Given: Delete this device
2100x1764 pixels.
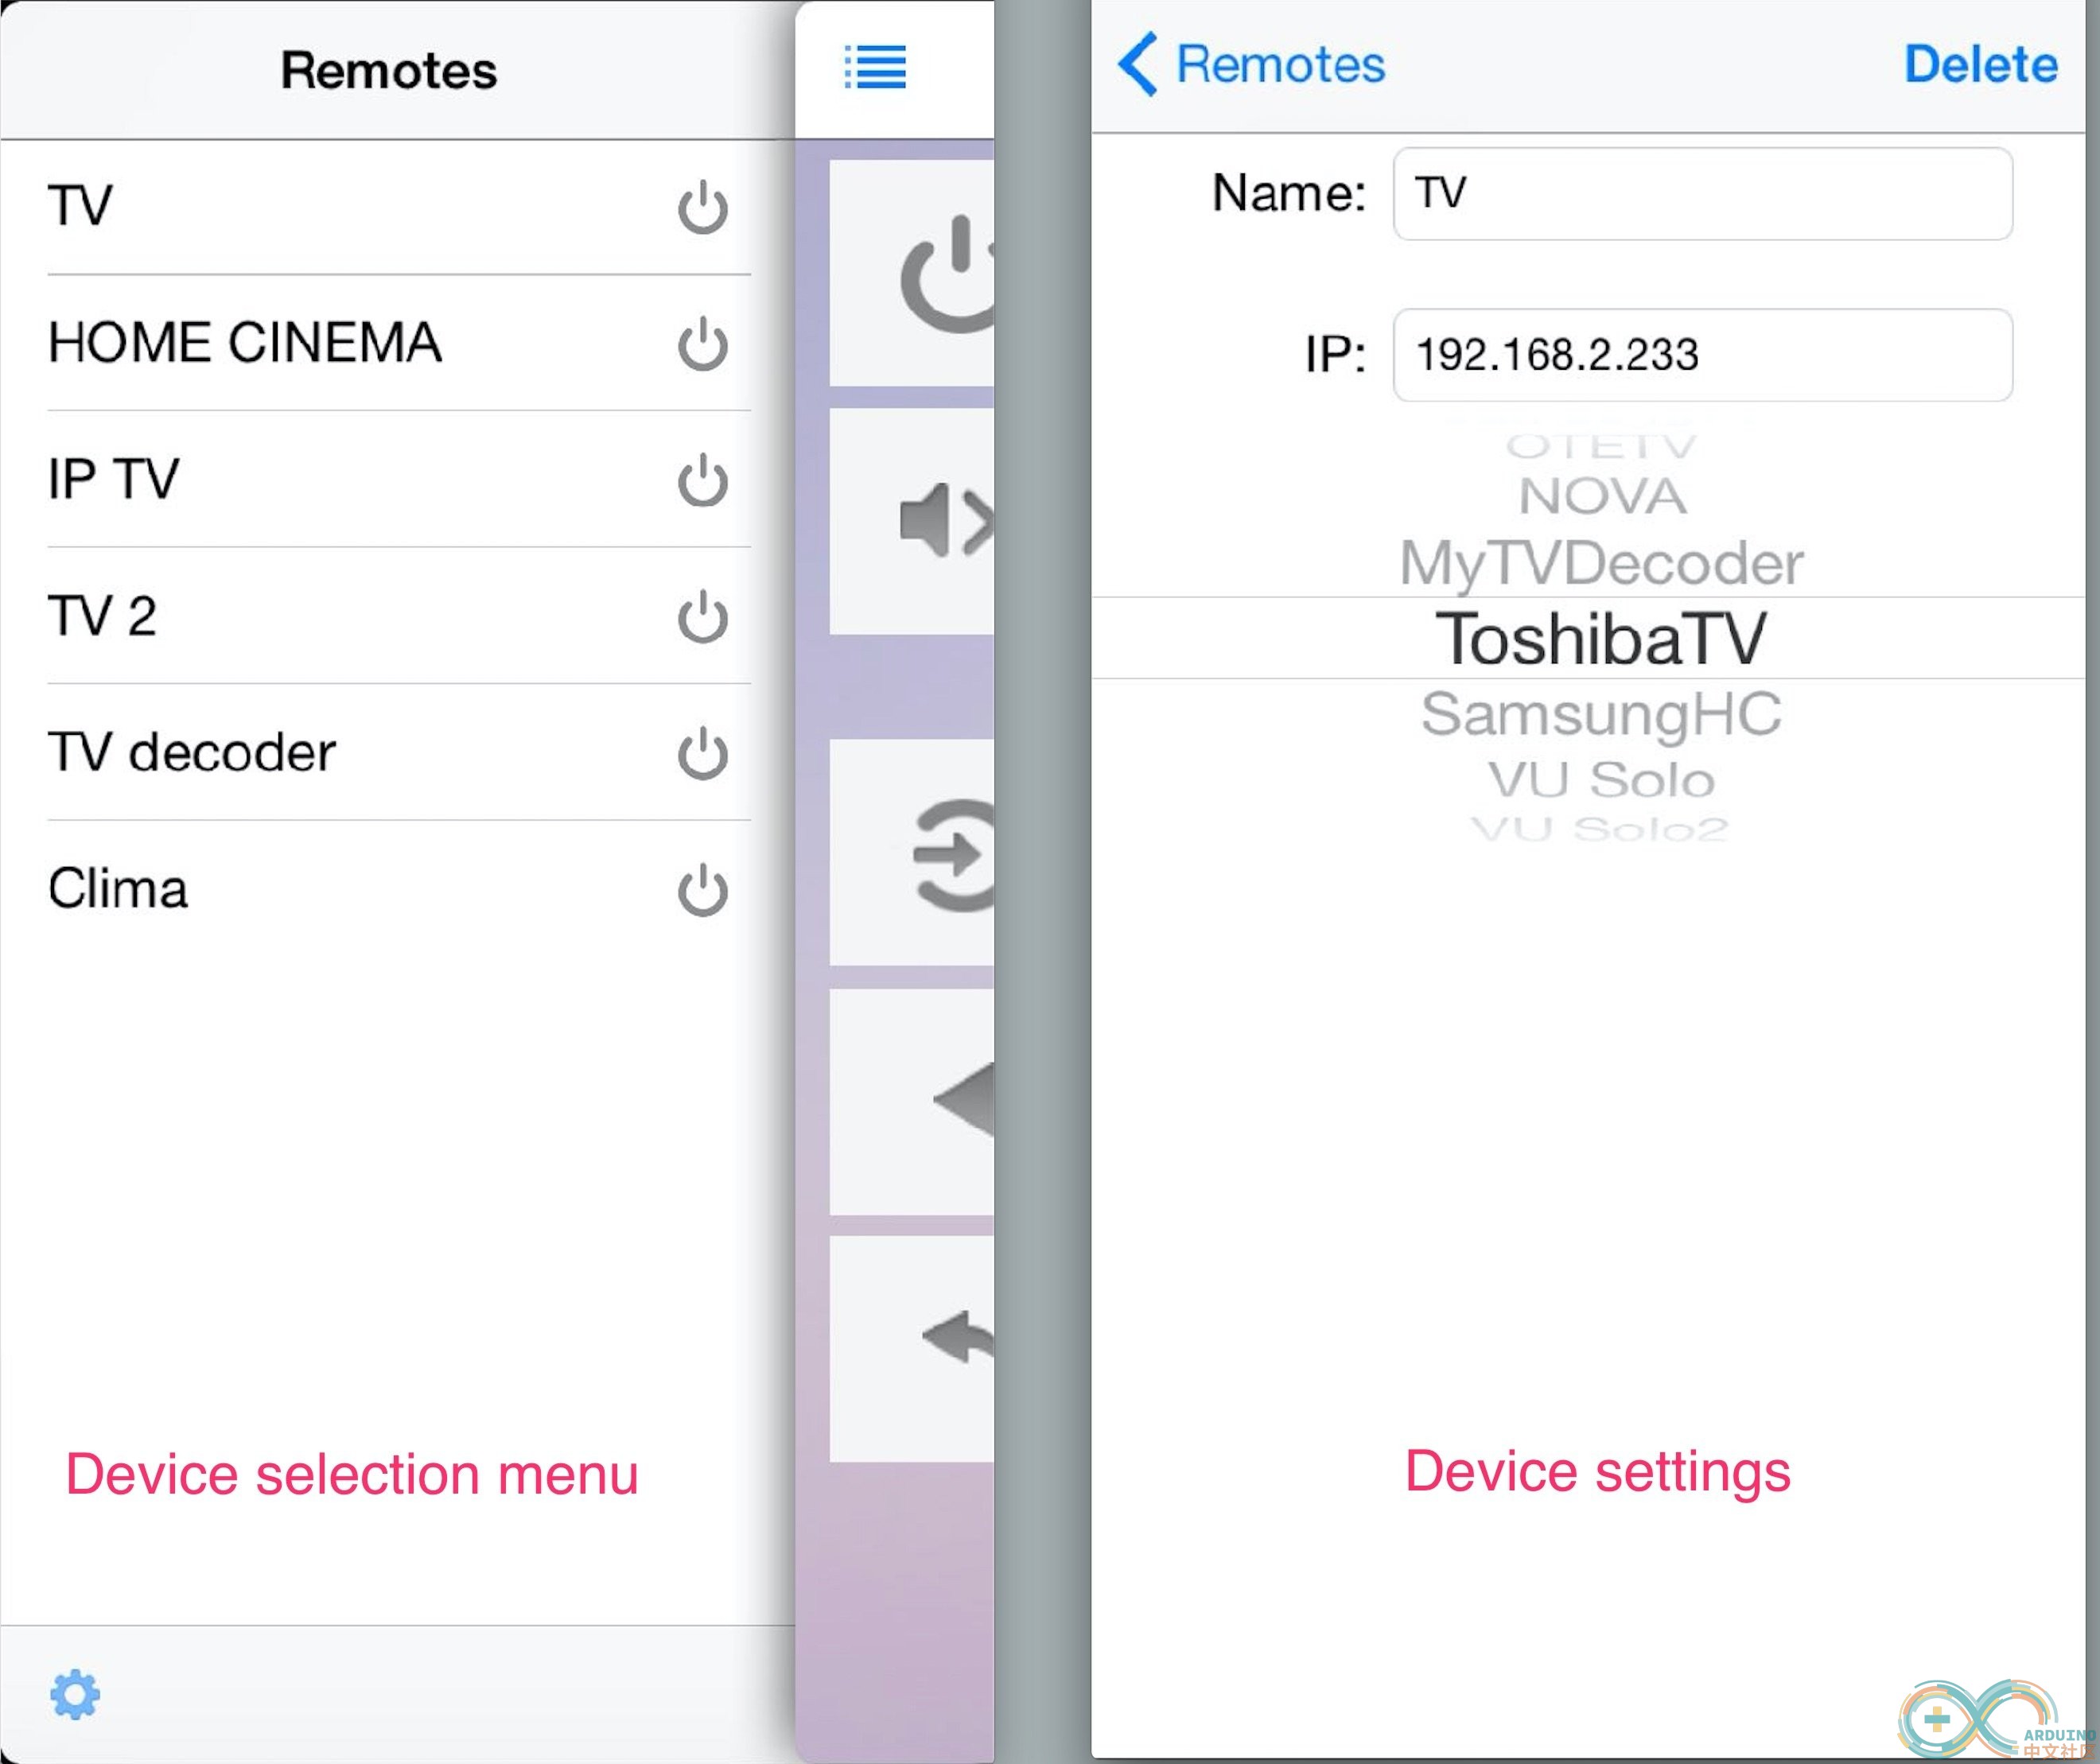Looking at the screenshot, I should click(x=1980, y=64).
